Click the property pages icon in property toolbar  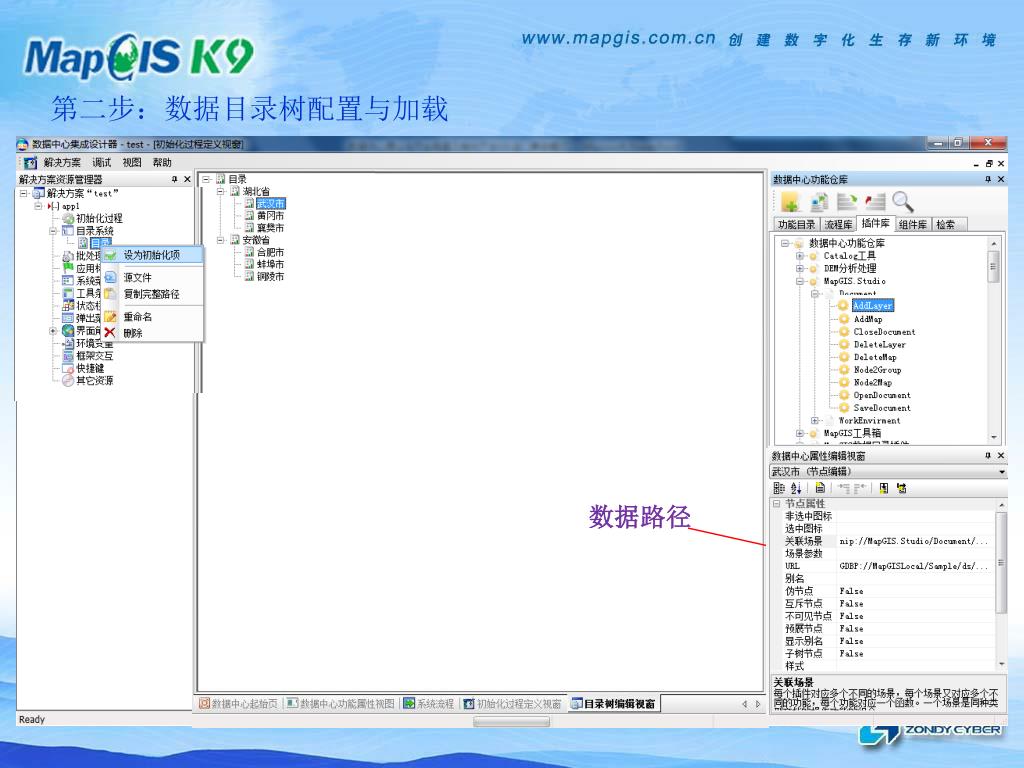pyautogui.click(x=820, y=488)
